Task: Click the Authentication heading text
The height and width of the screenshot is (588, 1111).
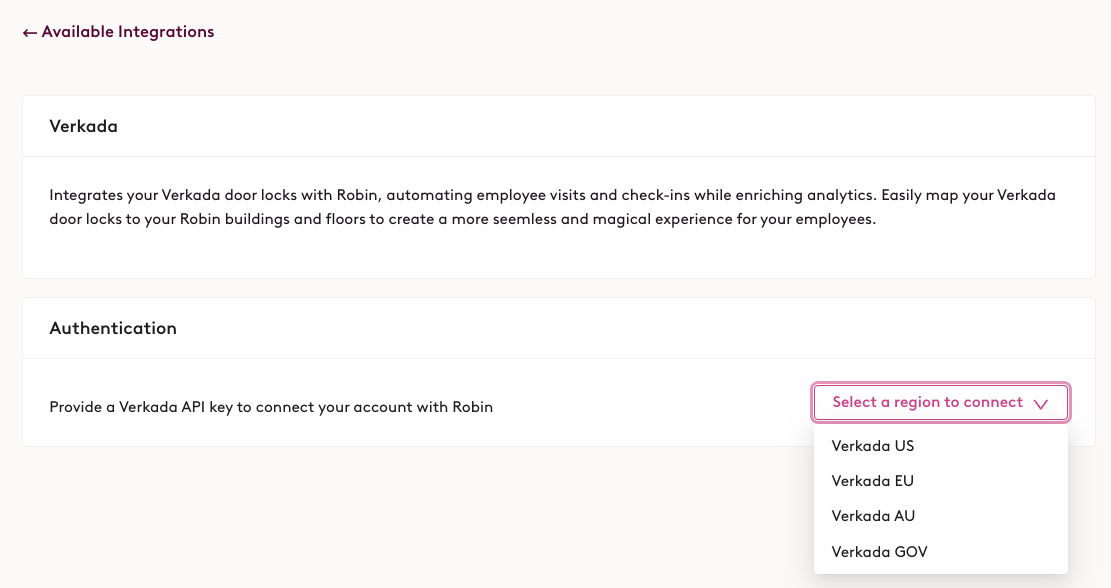Action: click(113, 328)
